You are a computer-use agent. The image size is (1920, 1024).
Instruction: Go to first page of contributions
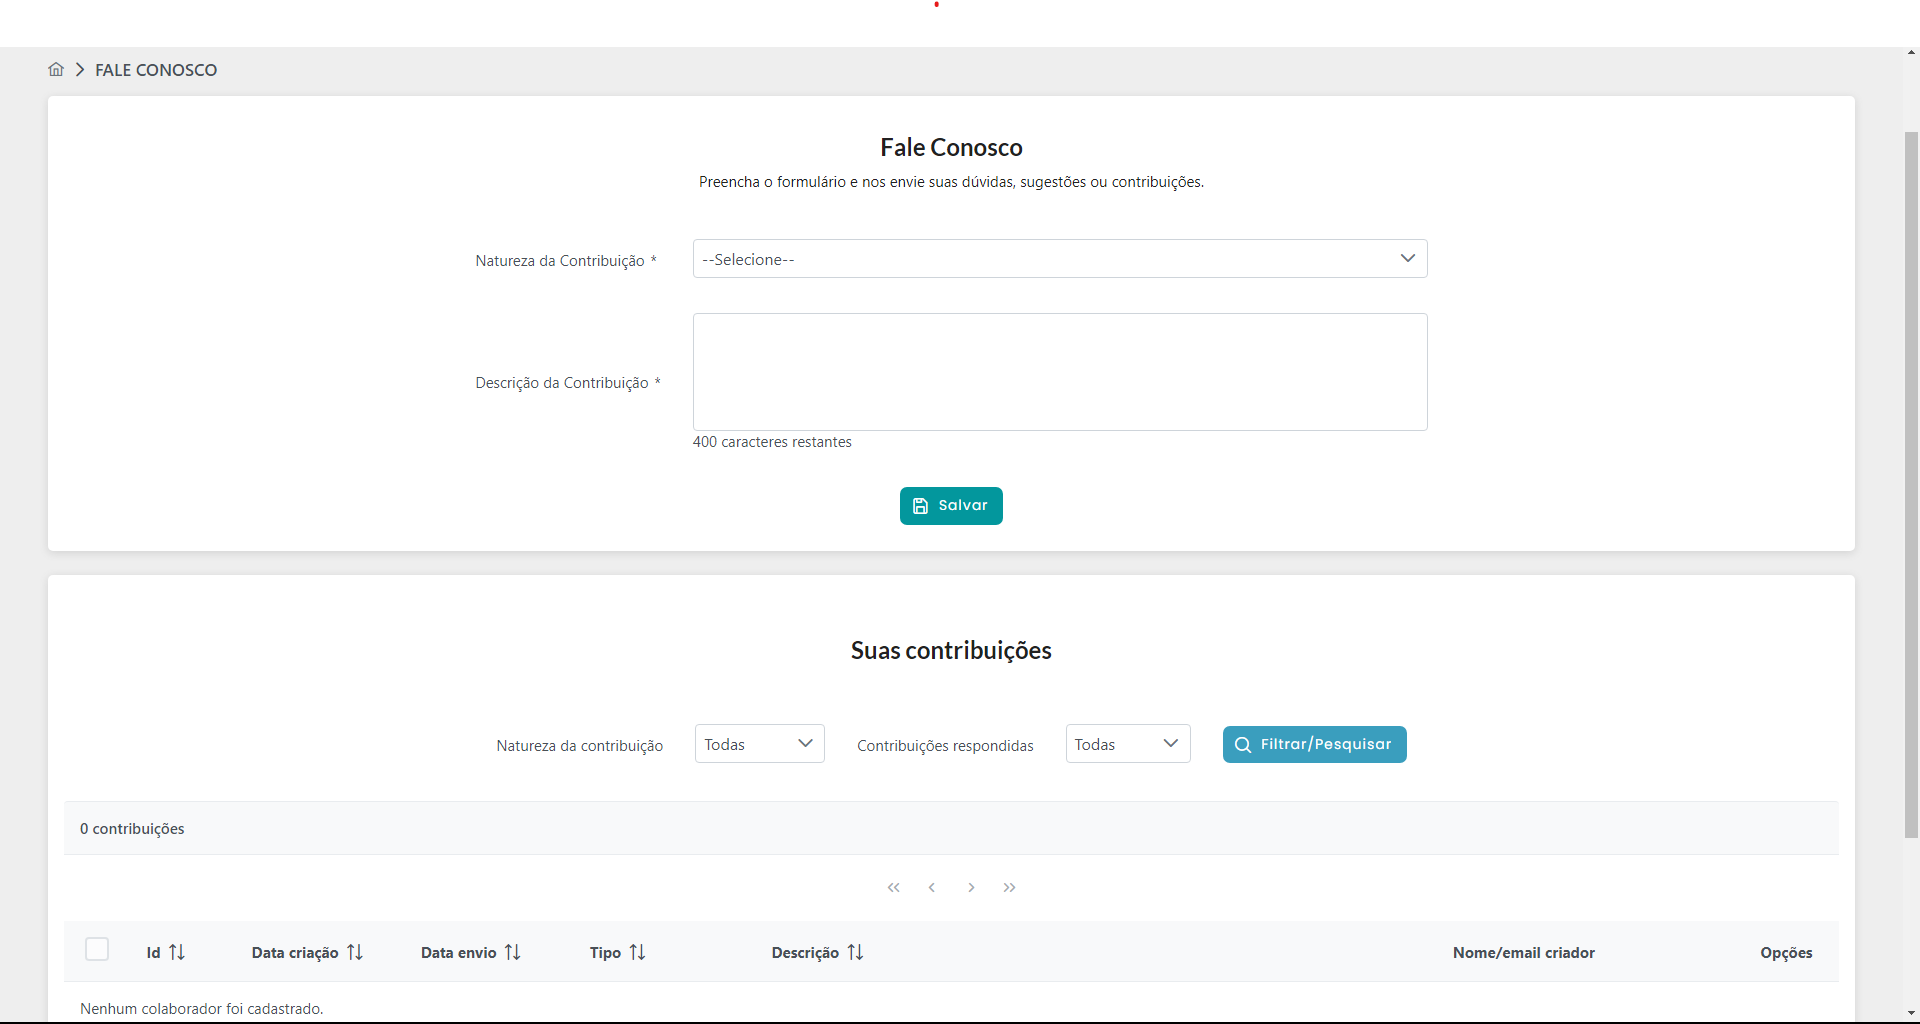click(x=893, y=887)
